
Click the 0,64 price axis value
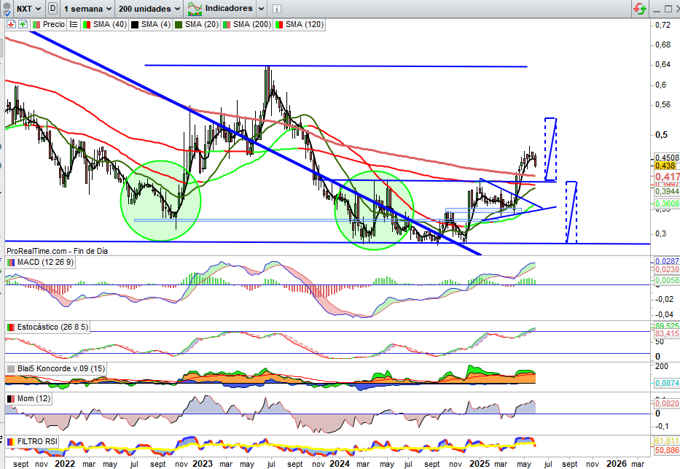(663, 64)
